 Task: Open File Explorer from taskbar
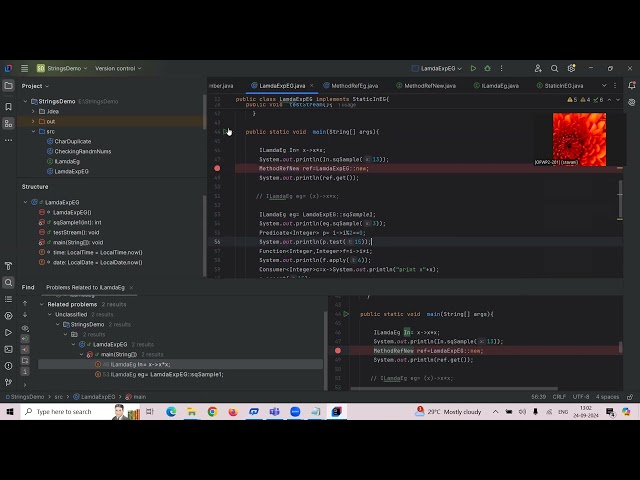[x=191, y=412]
